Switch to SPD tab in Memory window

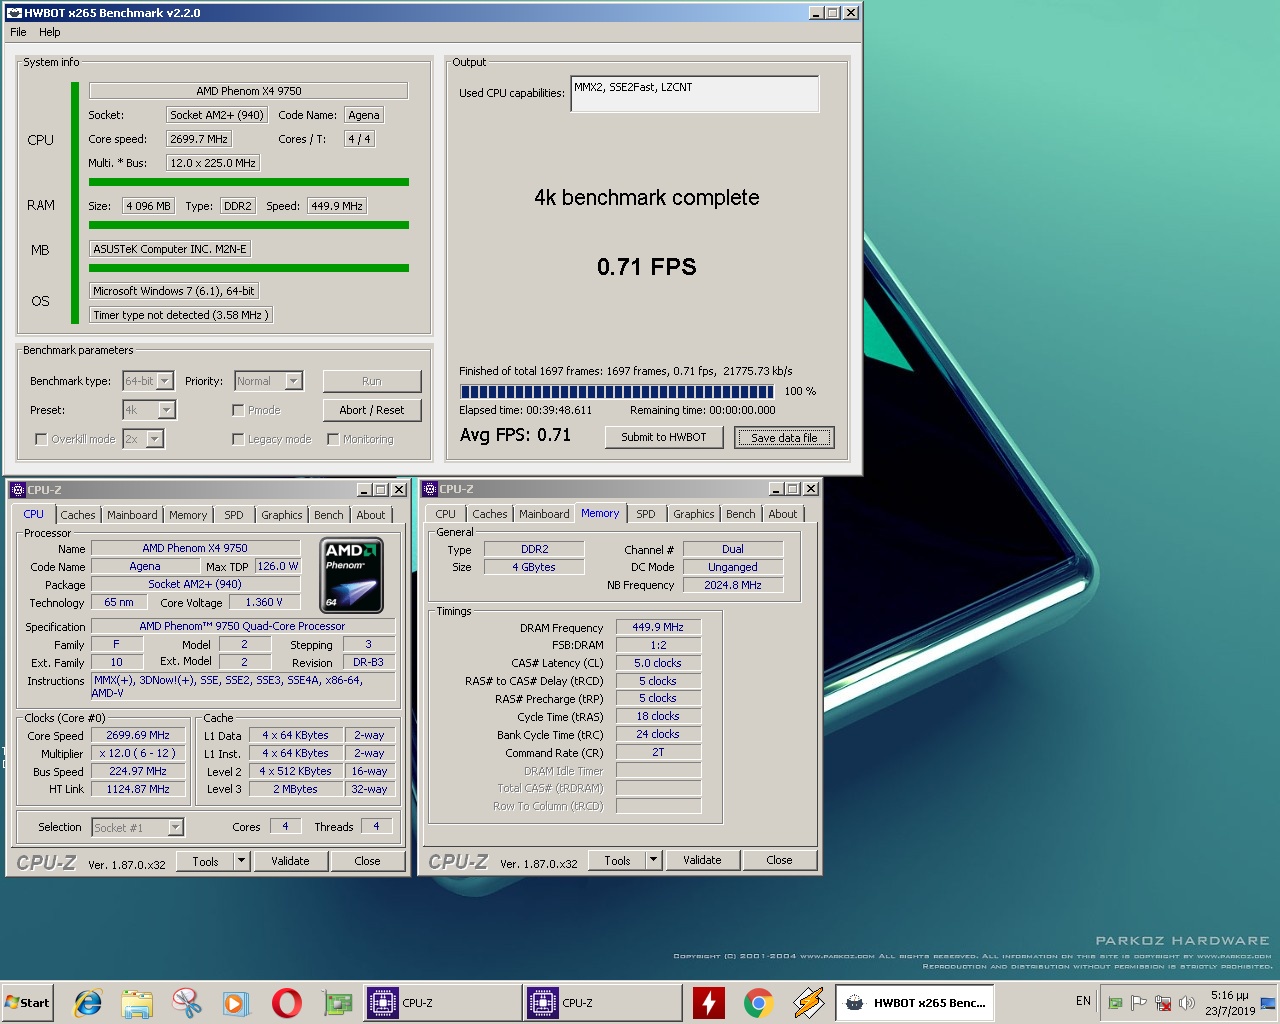(646, 514)
